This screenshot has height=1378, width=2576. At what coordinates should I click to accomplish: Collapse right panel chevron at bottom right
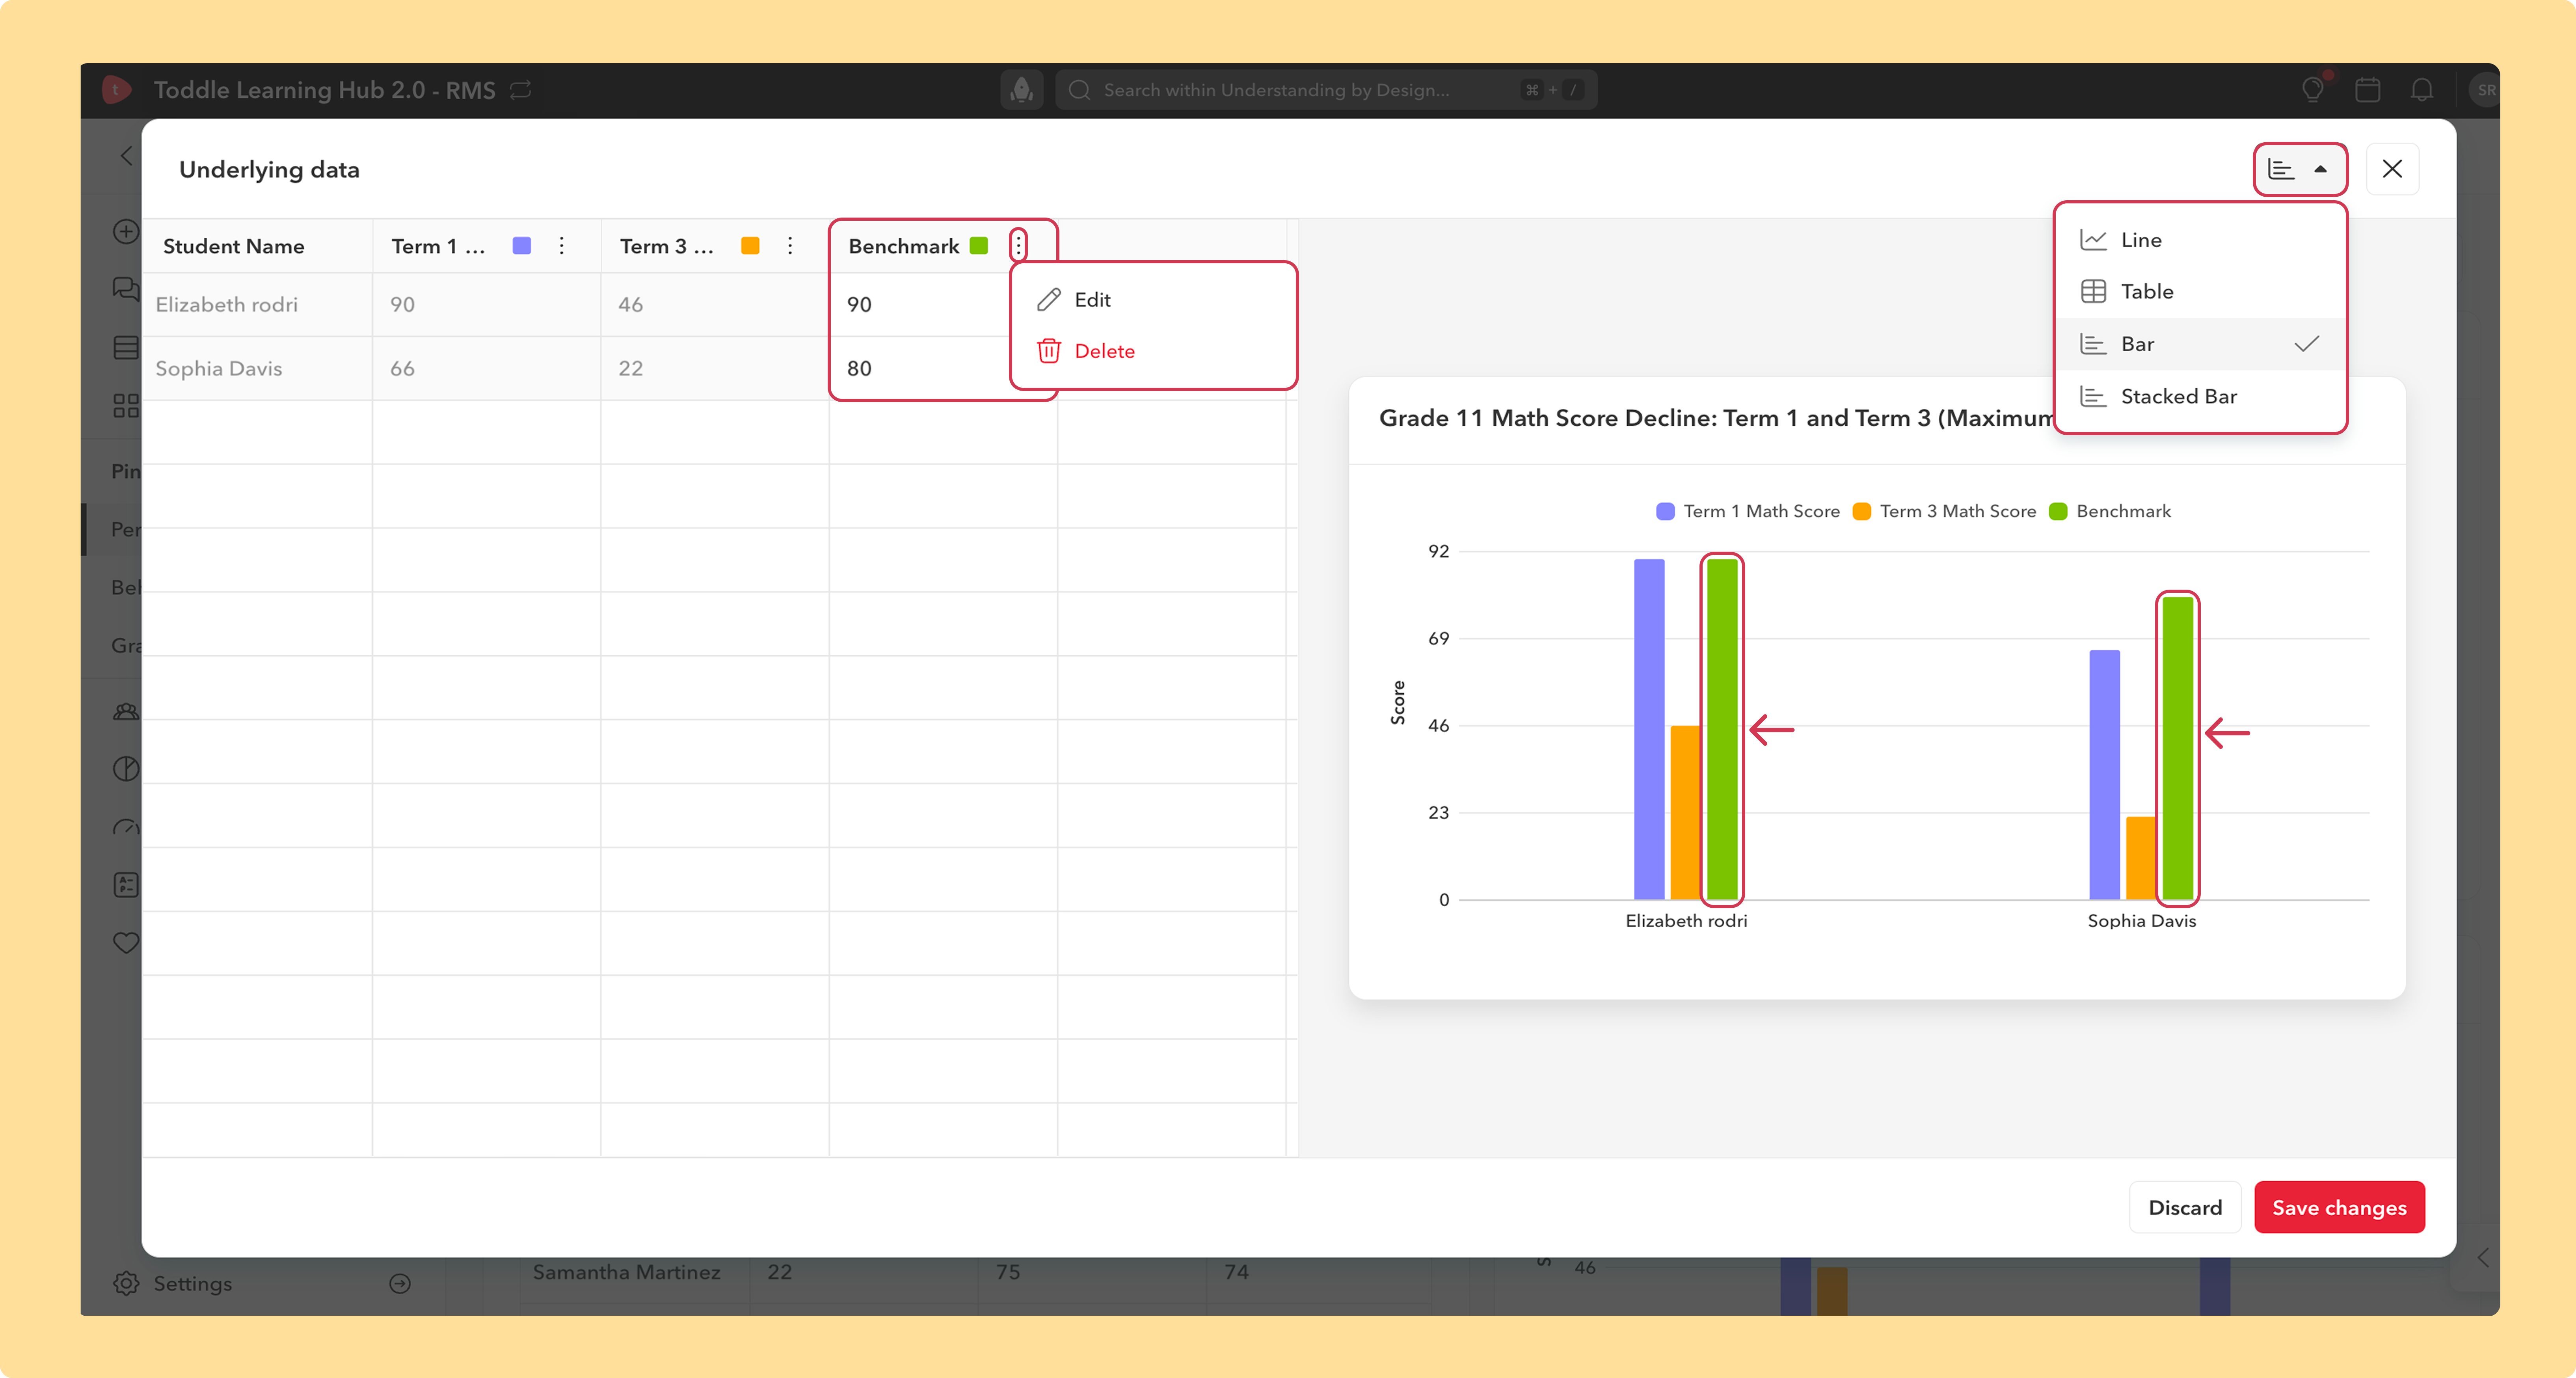click(x=2483, y=1258)
